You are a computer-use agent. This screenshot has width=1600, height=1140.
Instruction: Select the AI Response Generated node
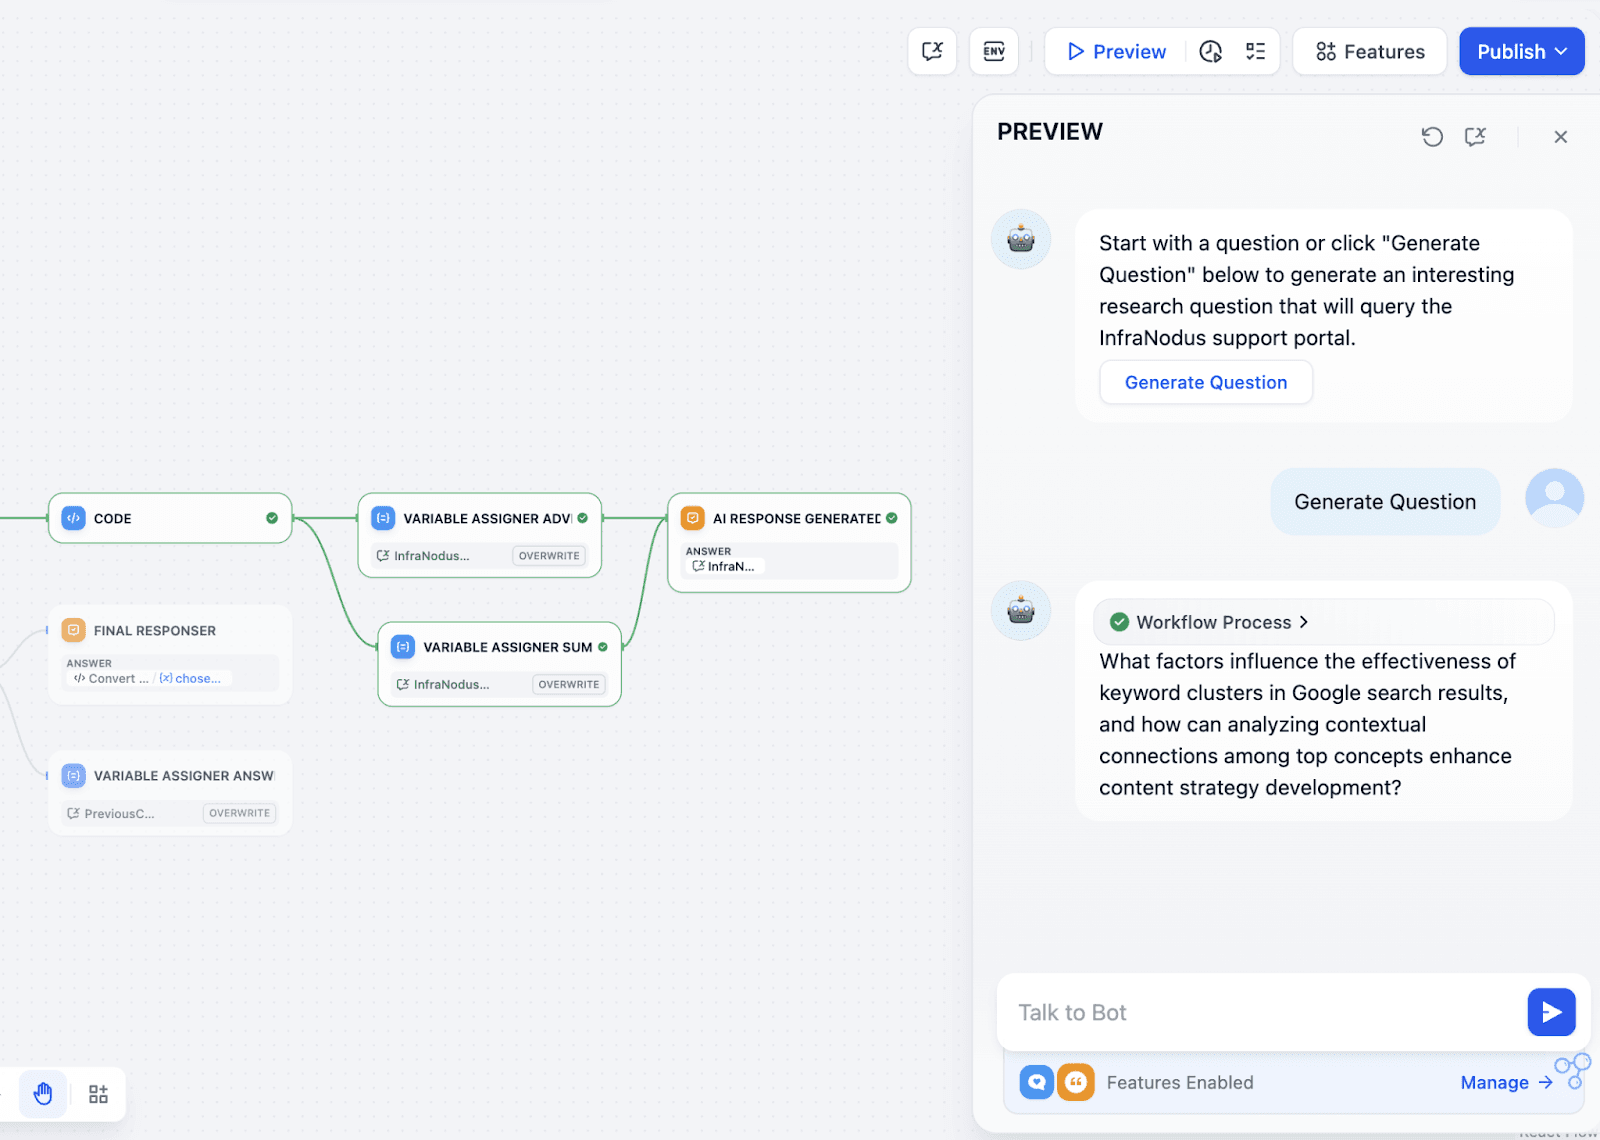coord(788,518)
